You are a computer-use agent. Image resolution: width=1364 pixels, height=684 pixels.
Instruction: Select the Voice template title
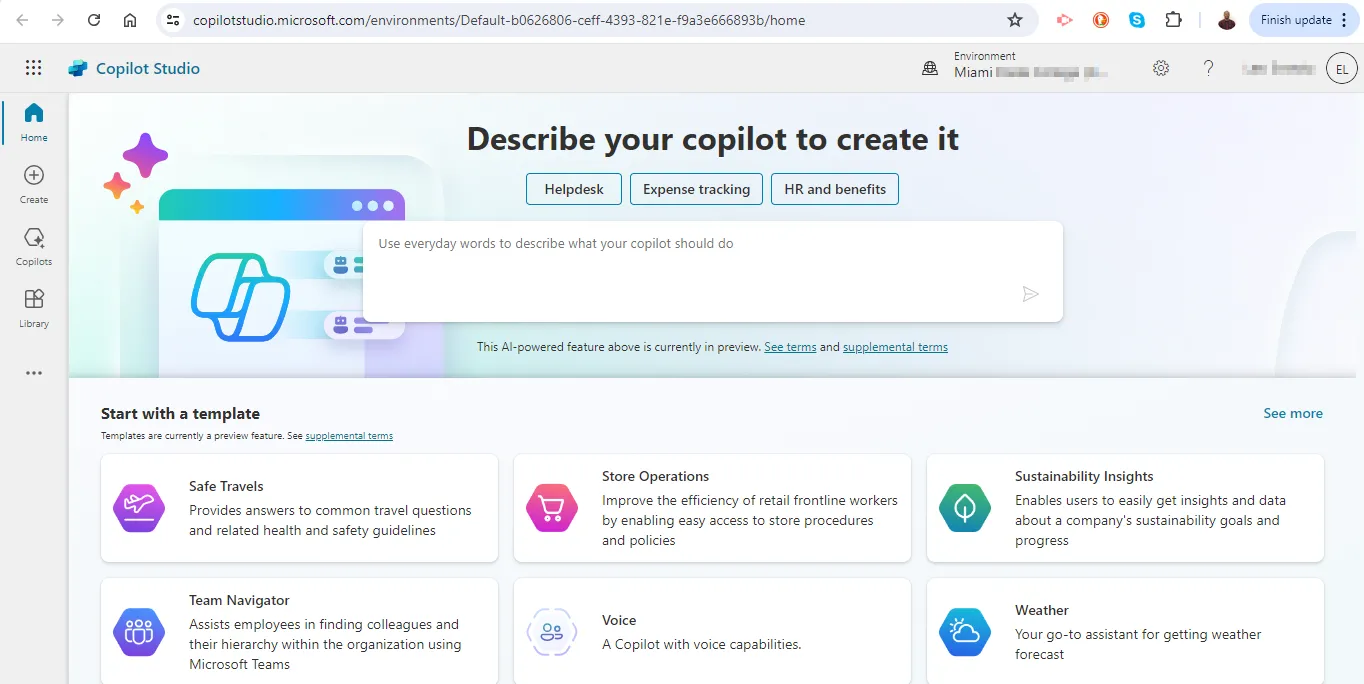pyautogui.click(x=619, y=620)
